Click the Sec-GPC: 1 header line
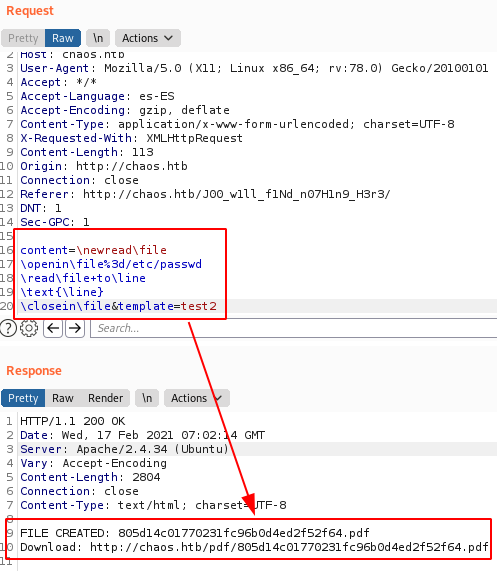This screenshot has height=571, width=497. point(55,222)
